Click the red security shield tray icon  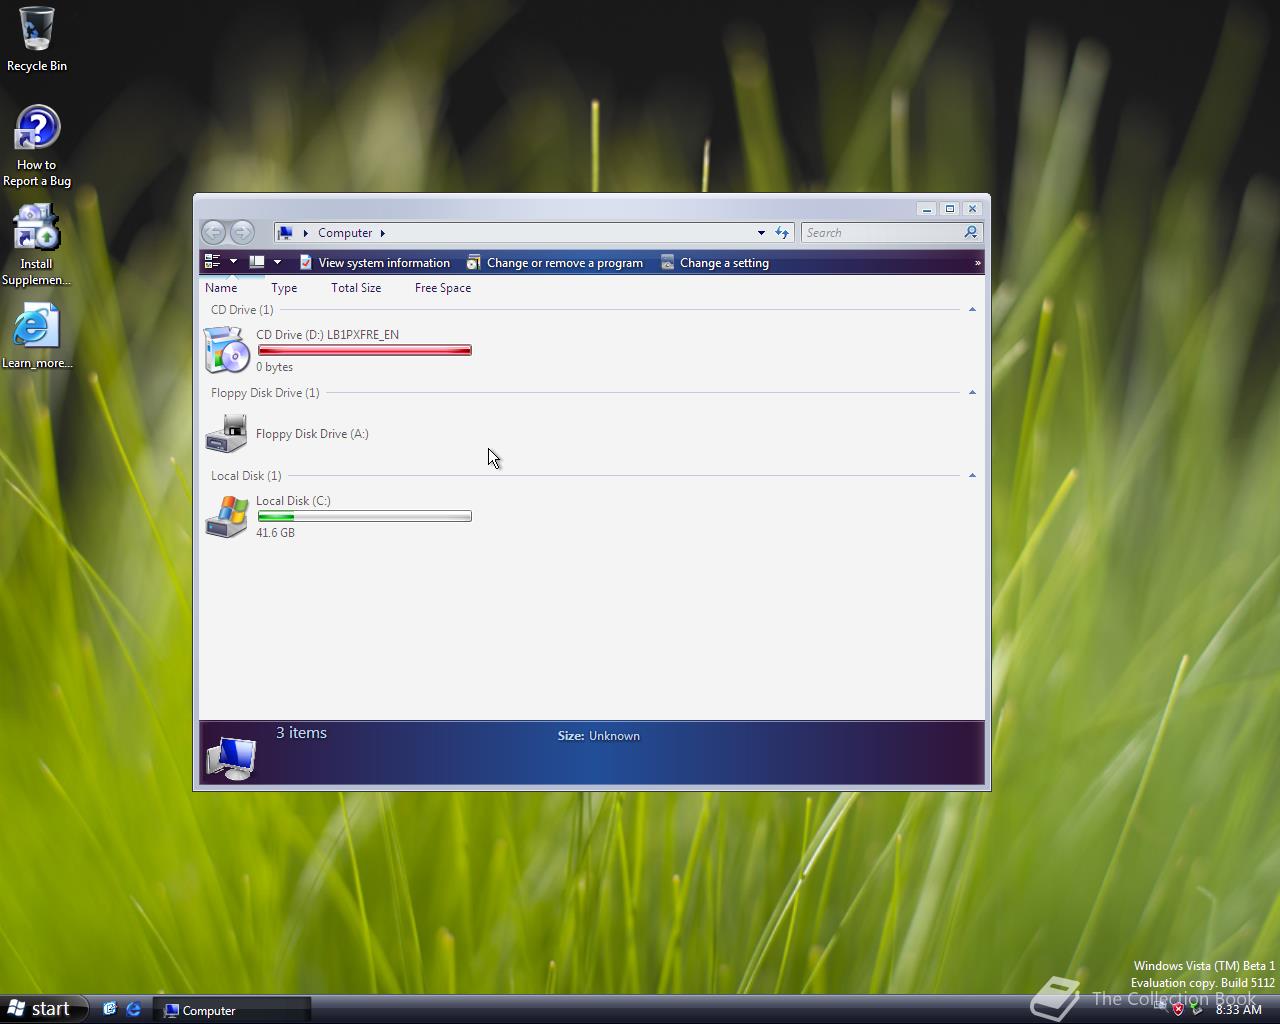(1178, 1009)
